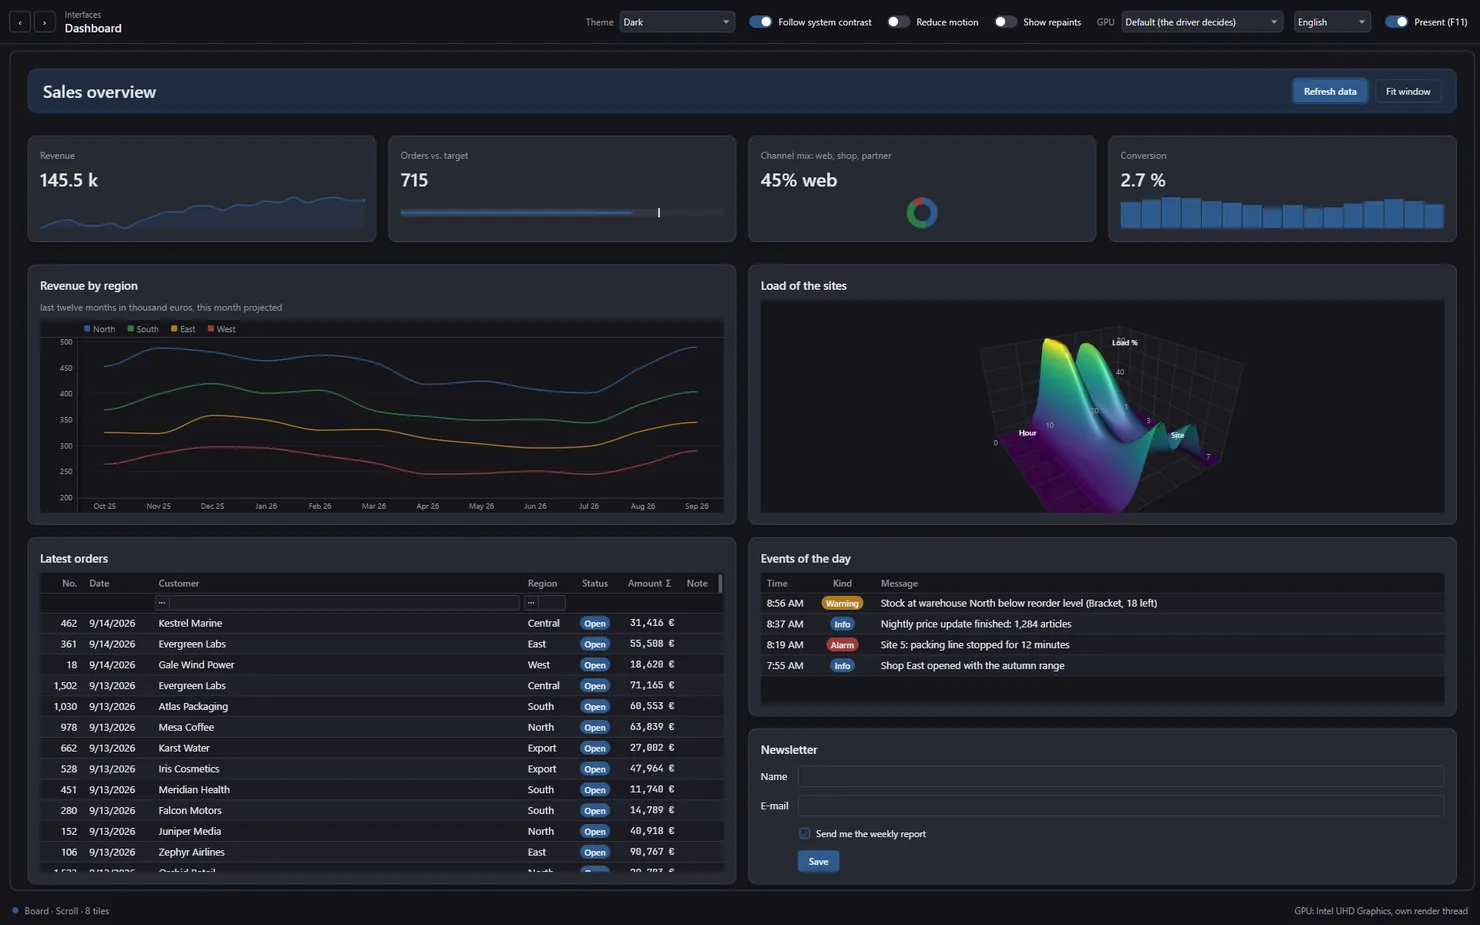Screen dimensions: 1480x925
Task: Turn on Show repaints toggle
Action: click(x=1005, y=22)
